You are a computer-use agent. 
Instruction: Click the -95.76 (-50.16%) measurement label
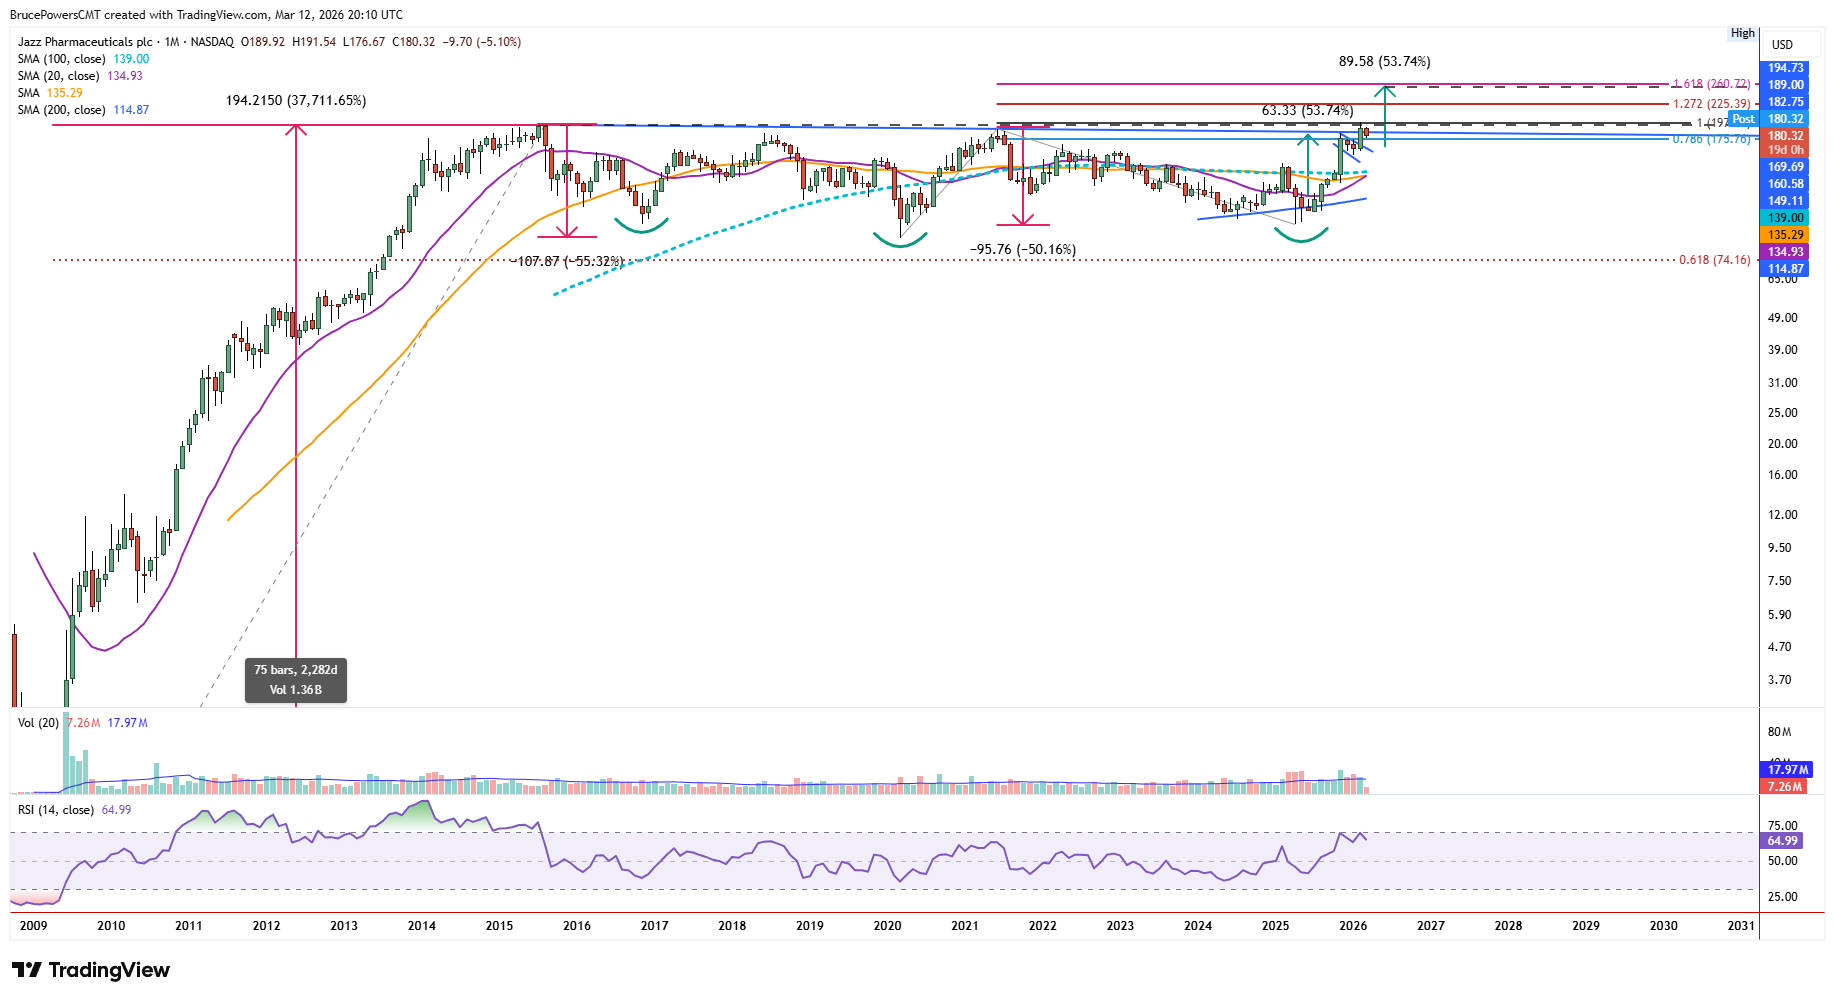(1023, 250)
